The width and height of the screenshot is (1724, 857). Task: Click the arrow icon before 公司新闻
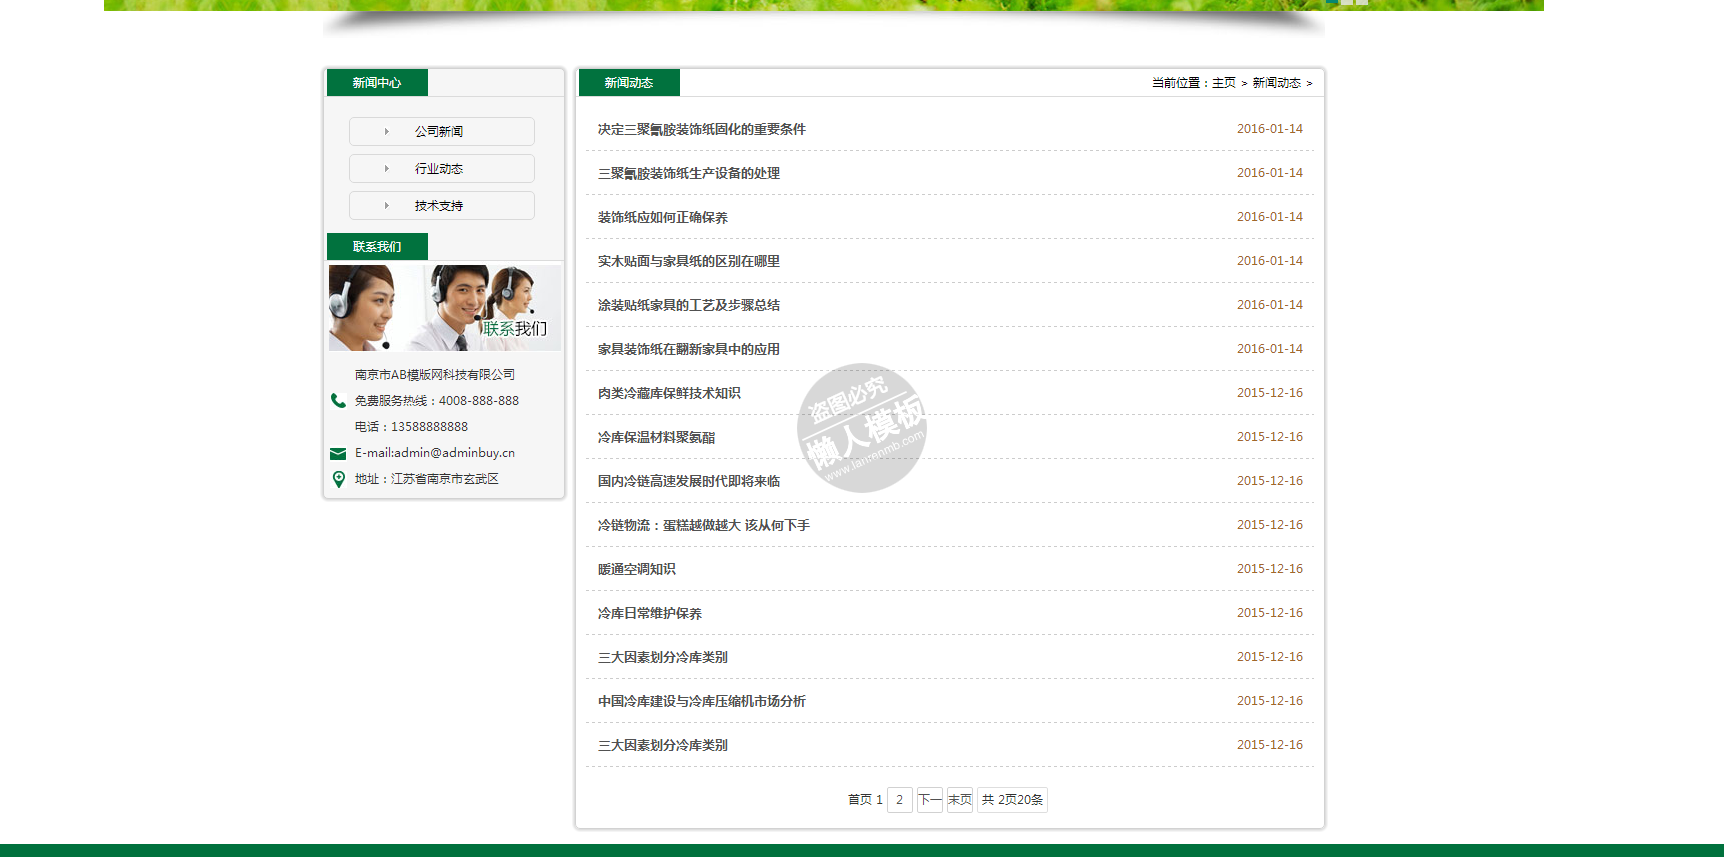387,132
